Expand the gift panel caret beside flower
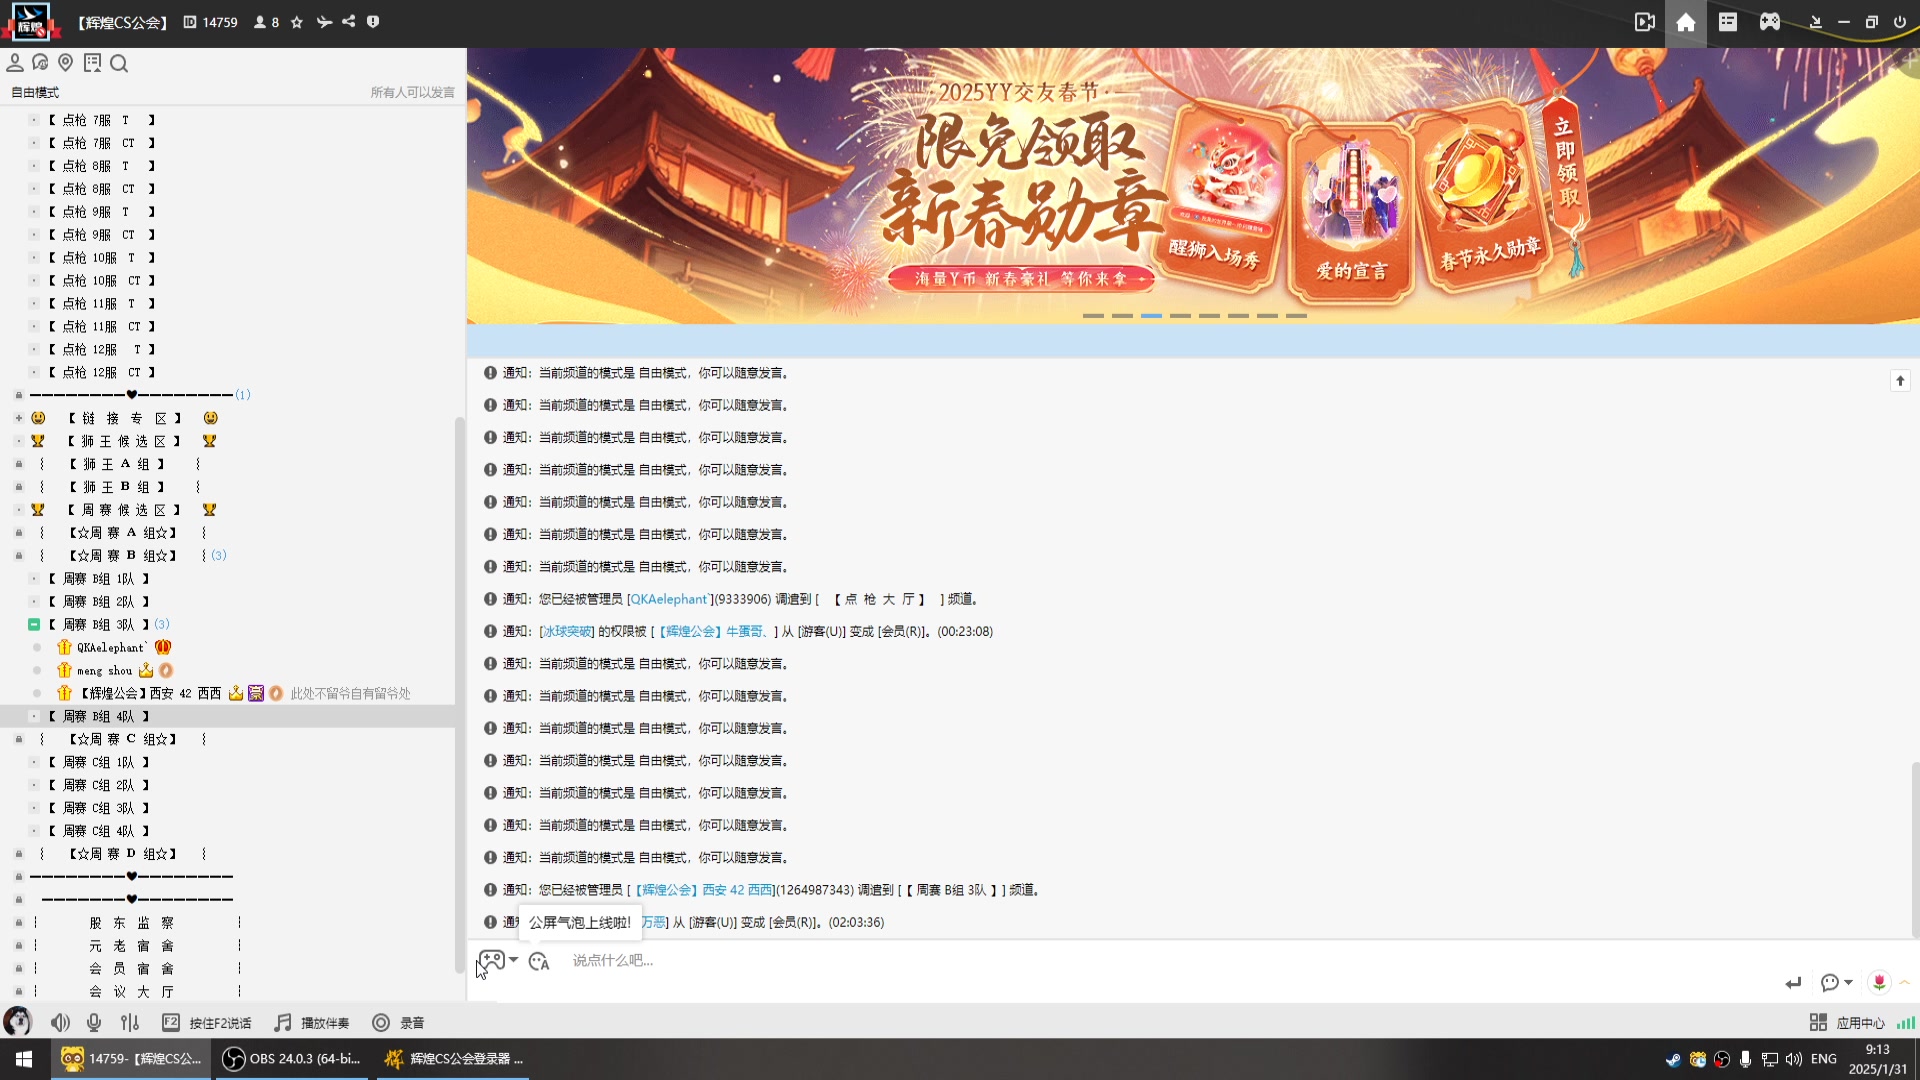 (x=1904, y=982)
